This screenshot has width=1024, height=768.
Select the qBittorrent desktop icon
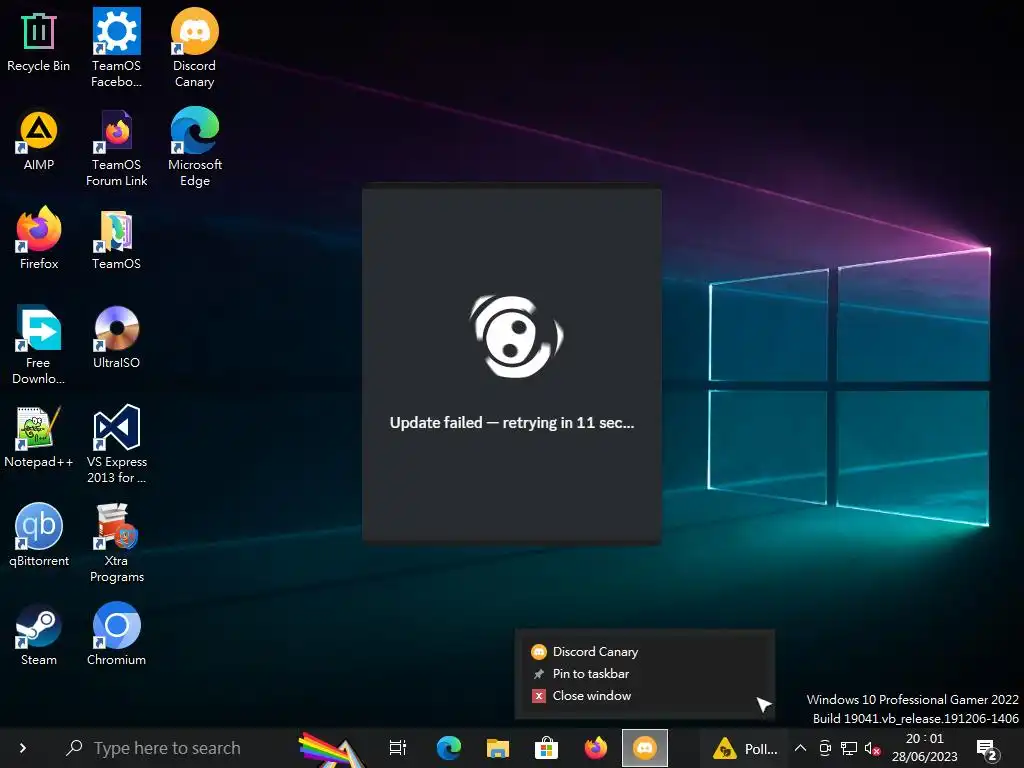tap(39, 536)
